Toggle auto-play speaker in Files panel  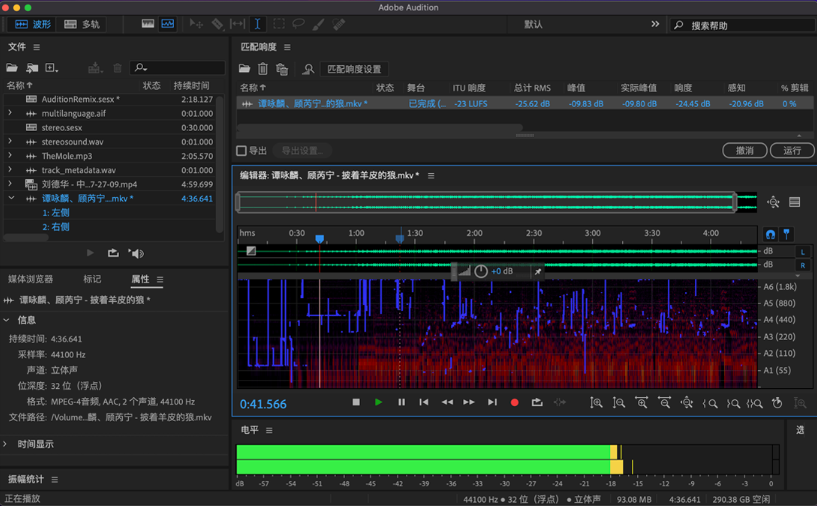click(137, 253)
